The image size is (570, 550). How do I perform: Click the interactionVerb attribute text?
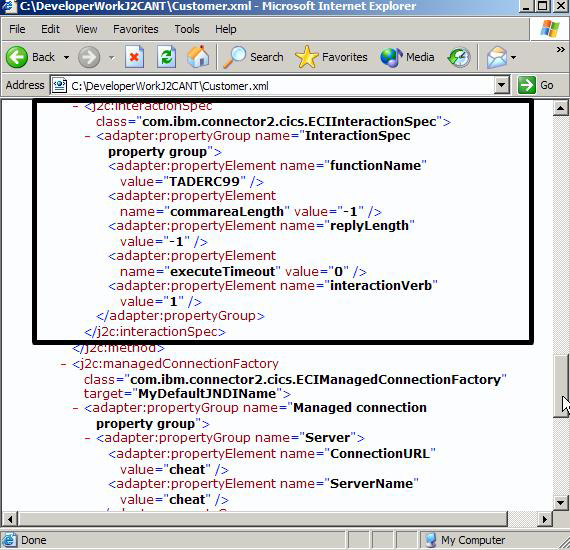pyautogui.click(x=381, y=286)
